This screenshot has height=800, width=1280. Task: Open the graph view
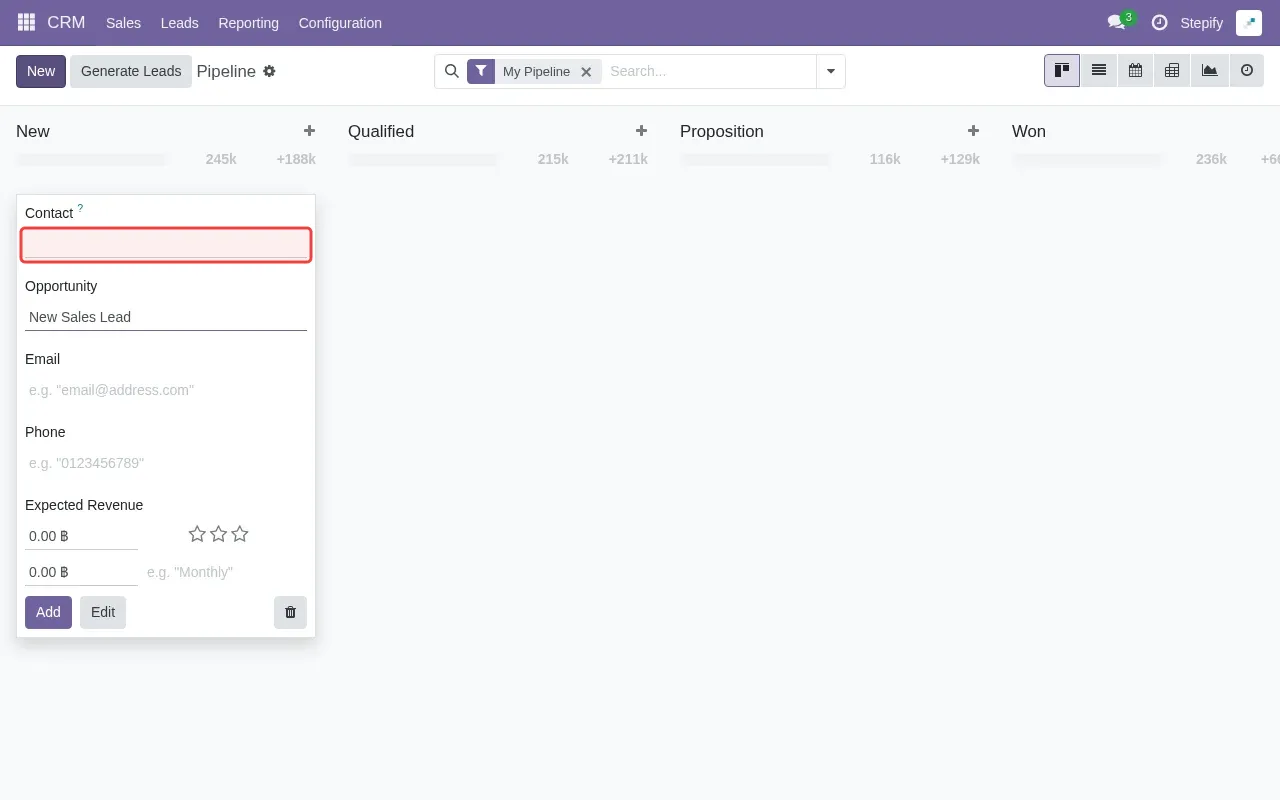tap(1209, 70)
